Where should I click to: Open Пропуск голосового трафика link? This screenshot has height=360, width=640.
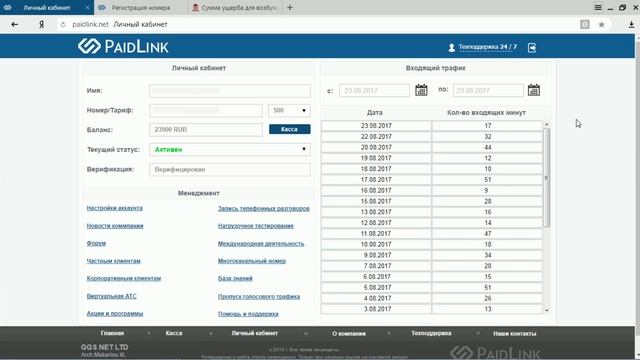pyautogui.click(x=259, y=297)
